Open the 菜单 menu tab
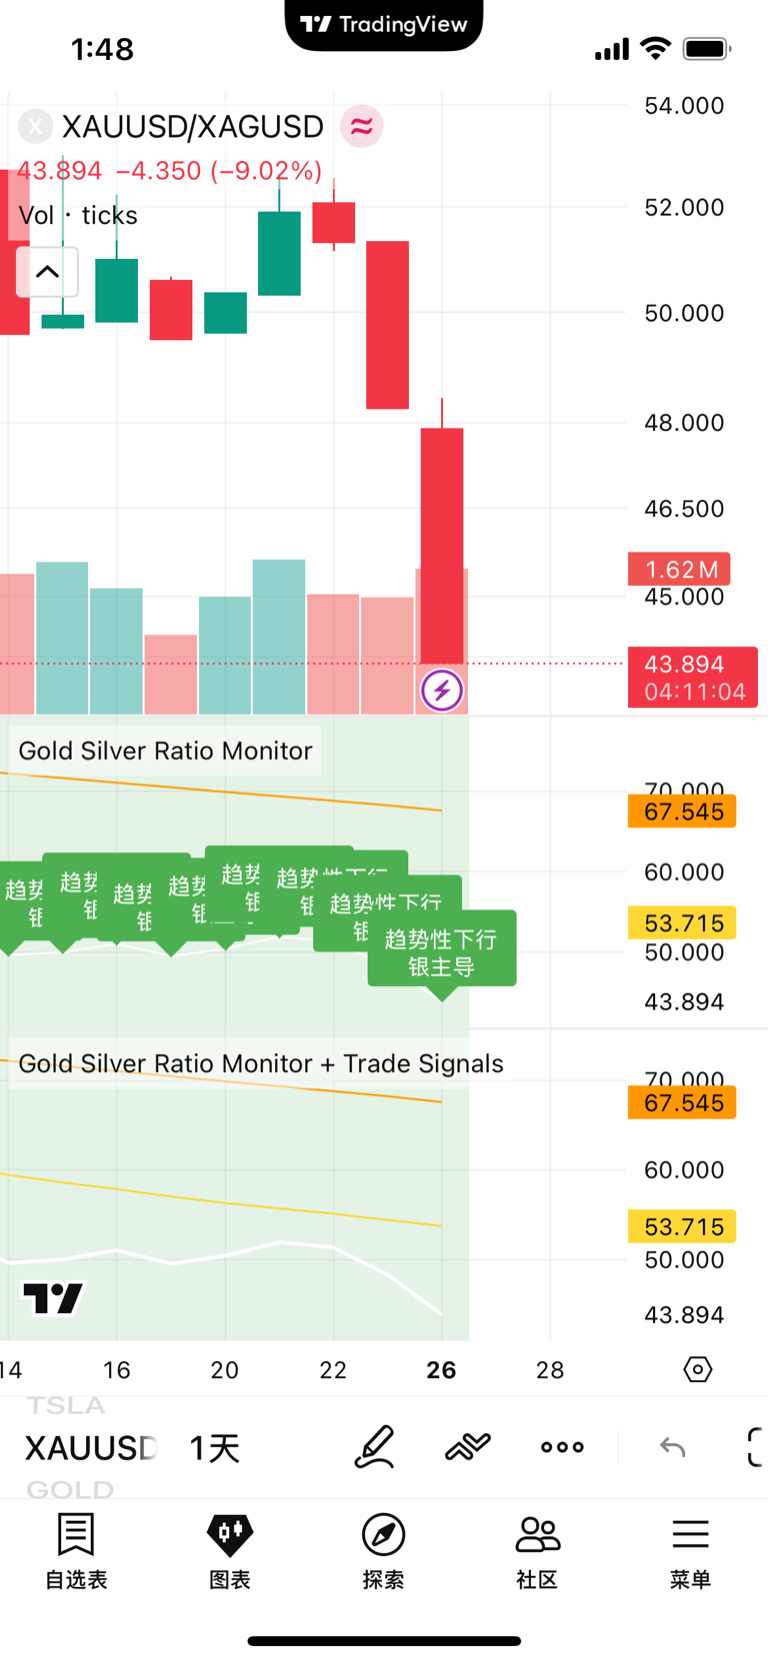The height and width of the screenshot is (1663, 768). (690, 1550)
